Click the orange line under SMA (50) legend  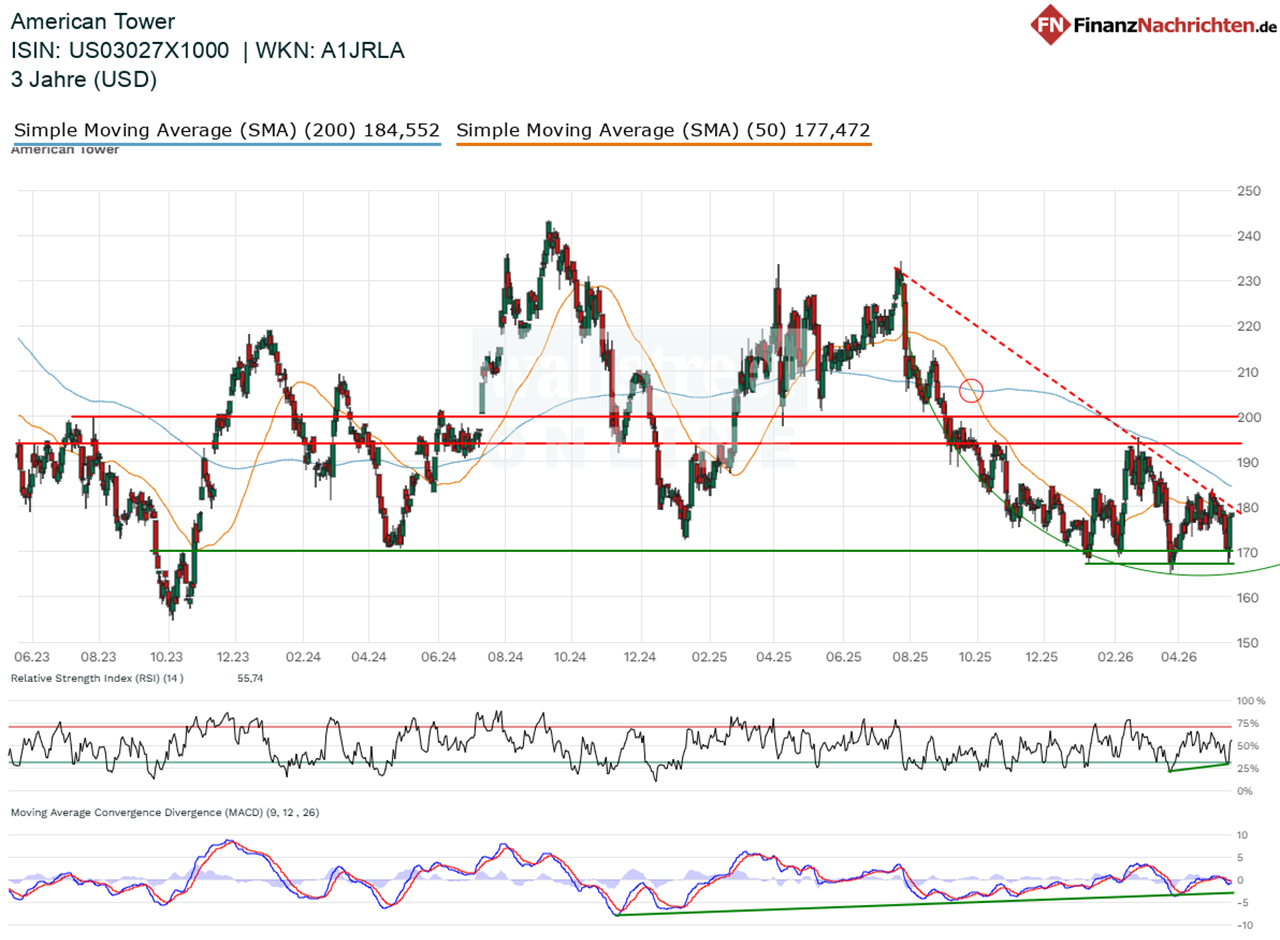[x=663, y=144]
